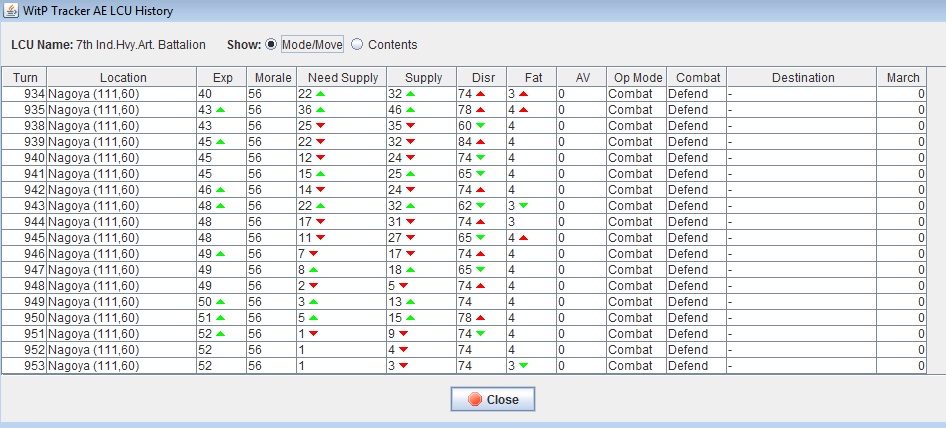Click green down arrow beside Fat 3, turn 953

click(523, 365)
